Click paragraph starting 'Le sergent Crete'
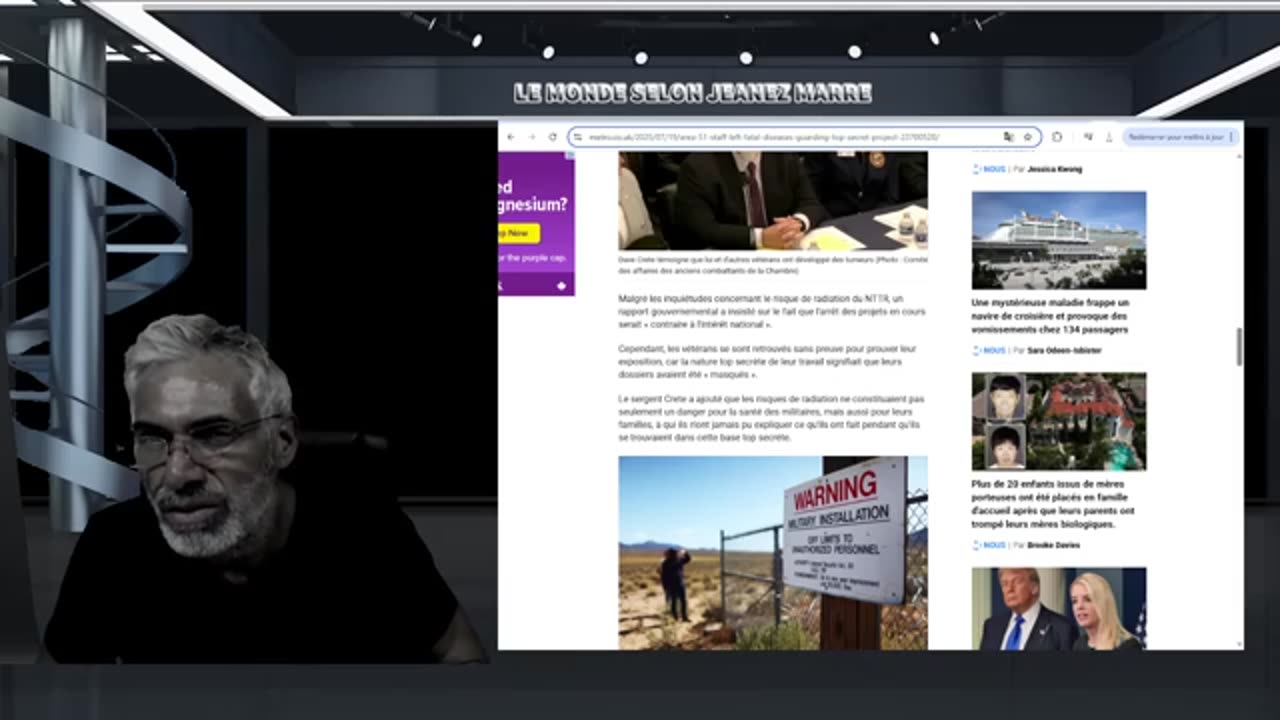Screen dimensions: 1280x720 click(x=771, y=418)
